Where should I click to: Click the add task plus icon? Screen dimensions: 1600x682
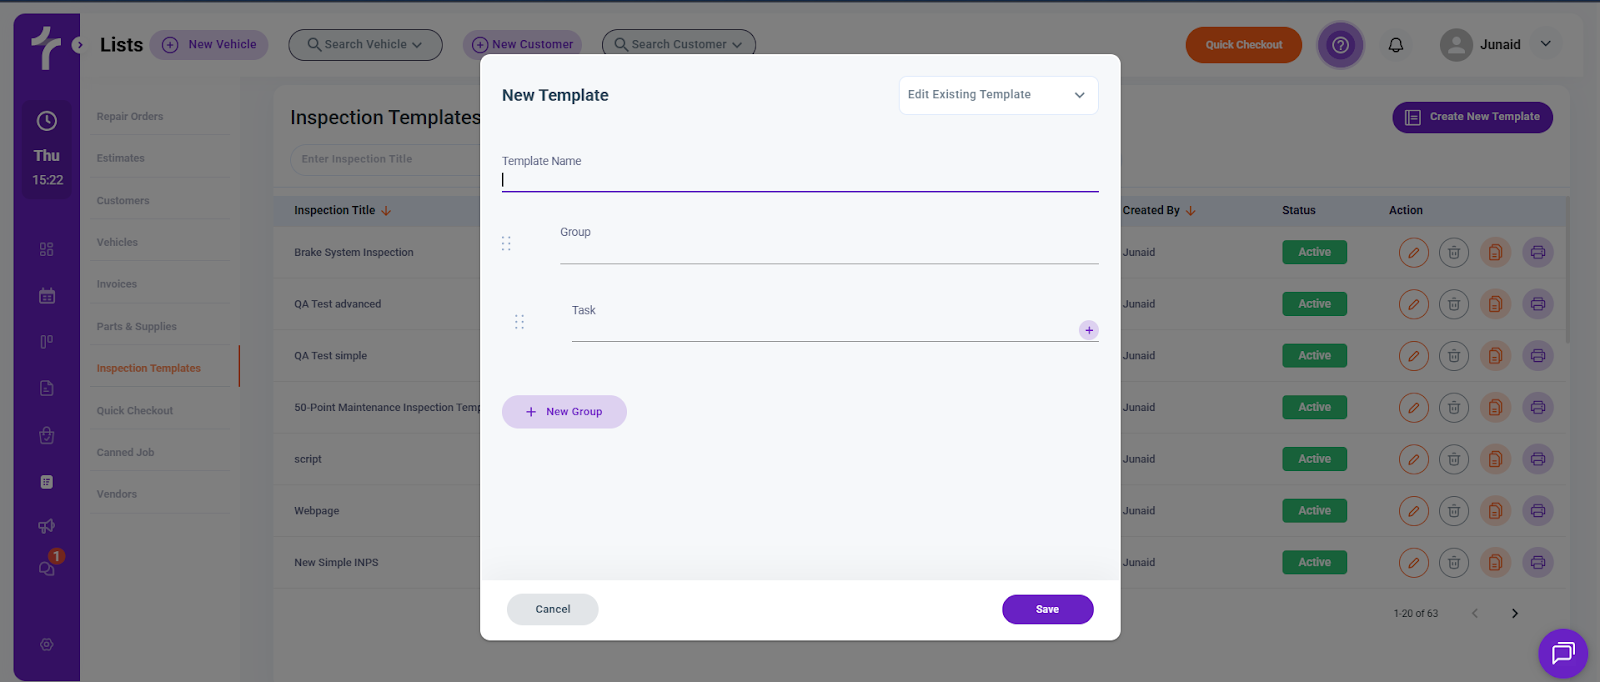pos(1089,330)
